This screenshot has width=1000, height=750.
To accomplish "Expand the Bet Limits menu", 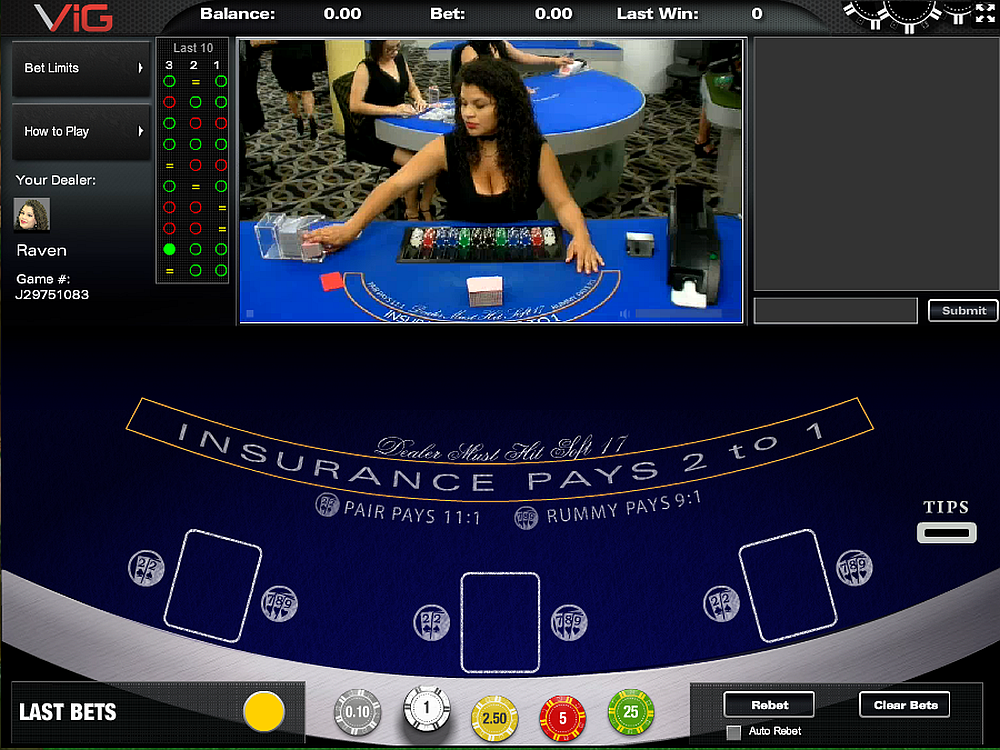I will 82,68.
